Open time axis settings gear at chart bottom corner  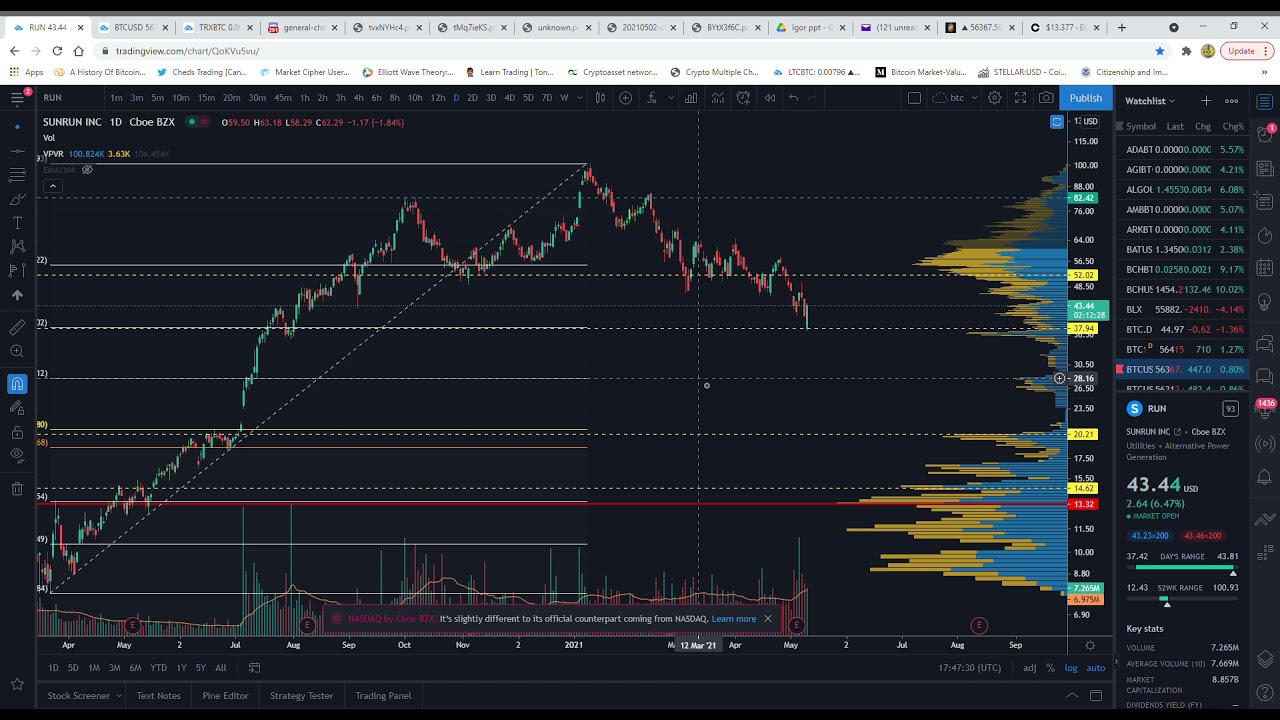pos(1090,645)
